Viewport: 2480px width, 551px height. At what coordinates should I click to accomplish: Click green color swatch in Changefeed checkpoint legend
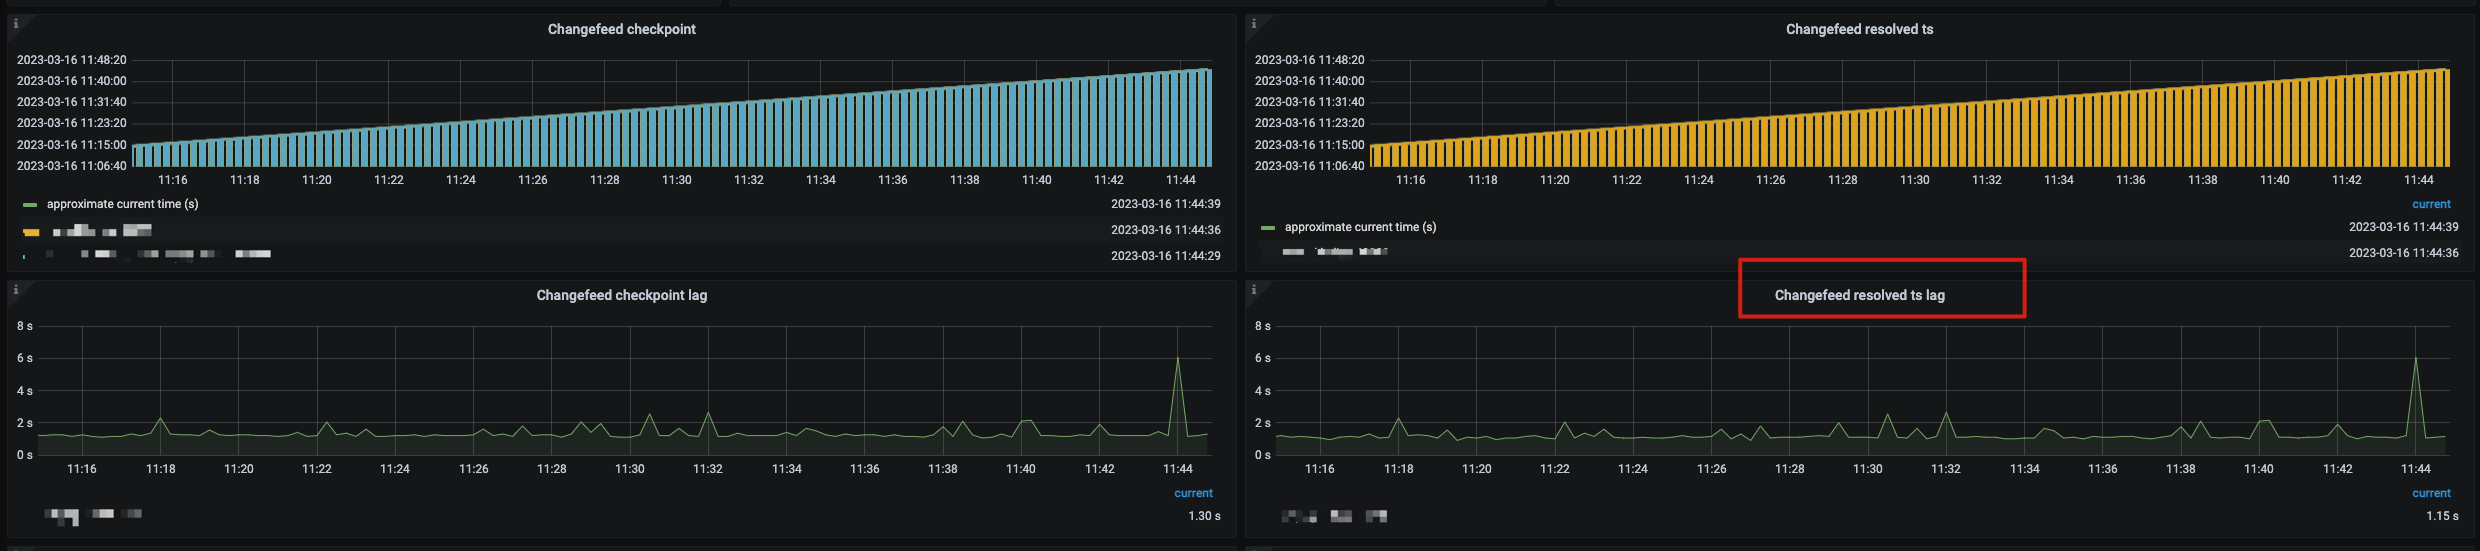coord(30,205)
